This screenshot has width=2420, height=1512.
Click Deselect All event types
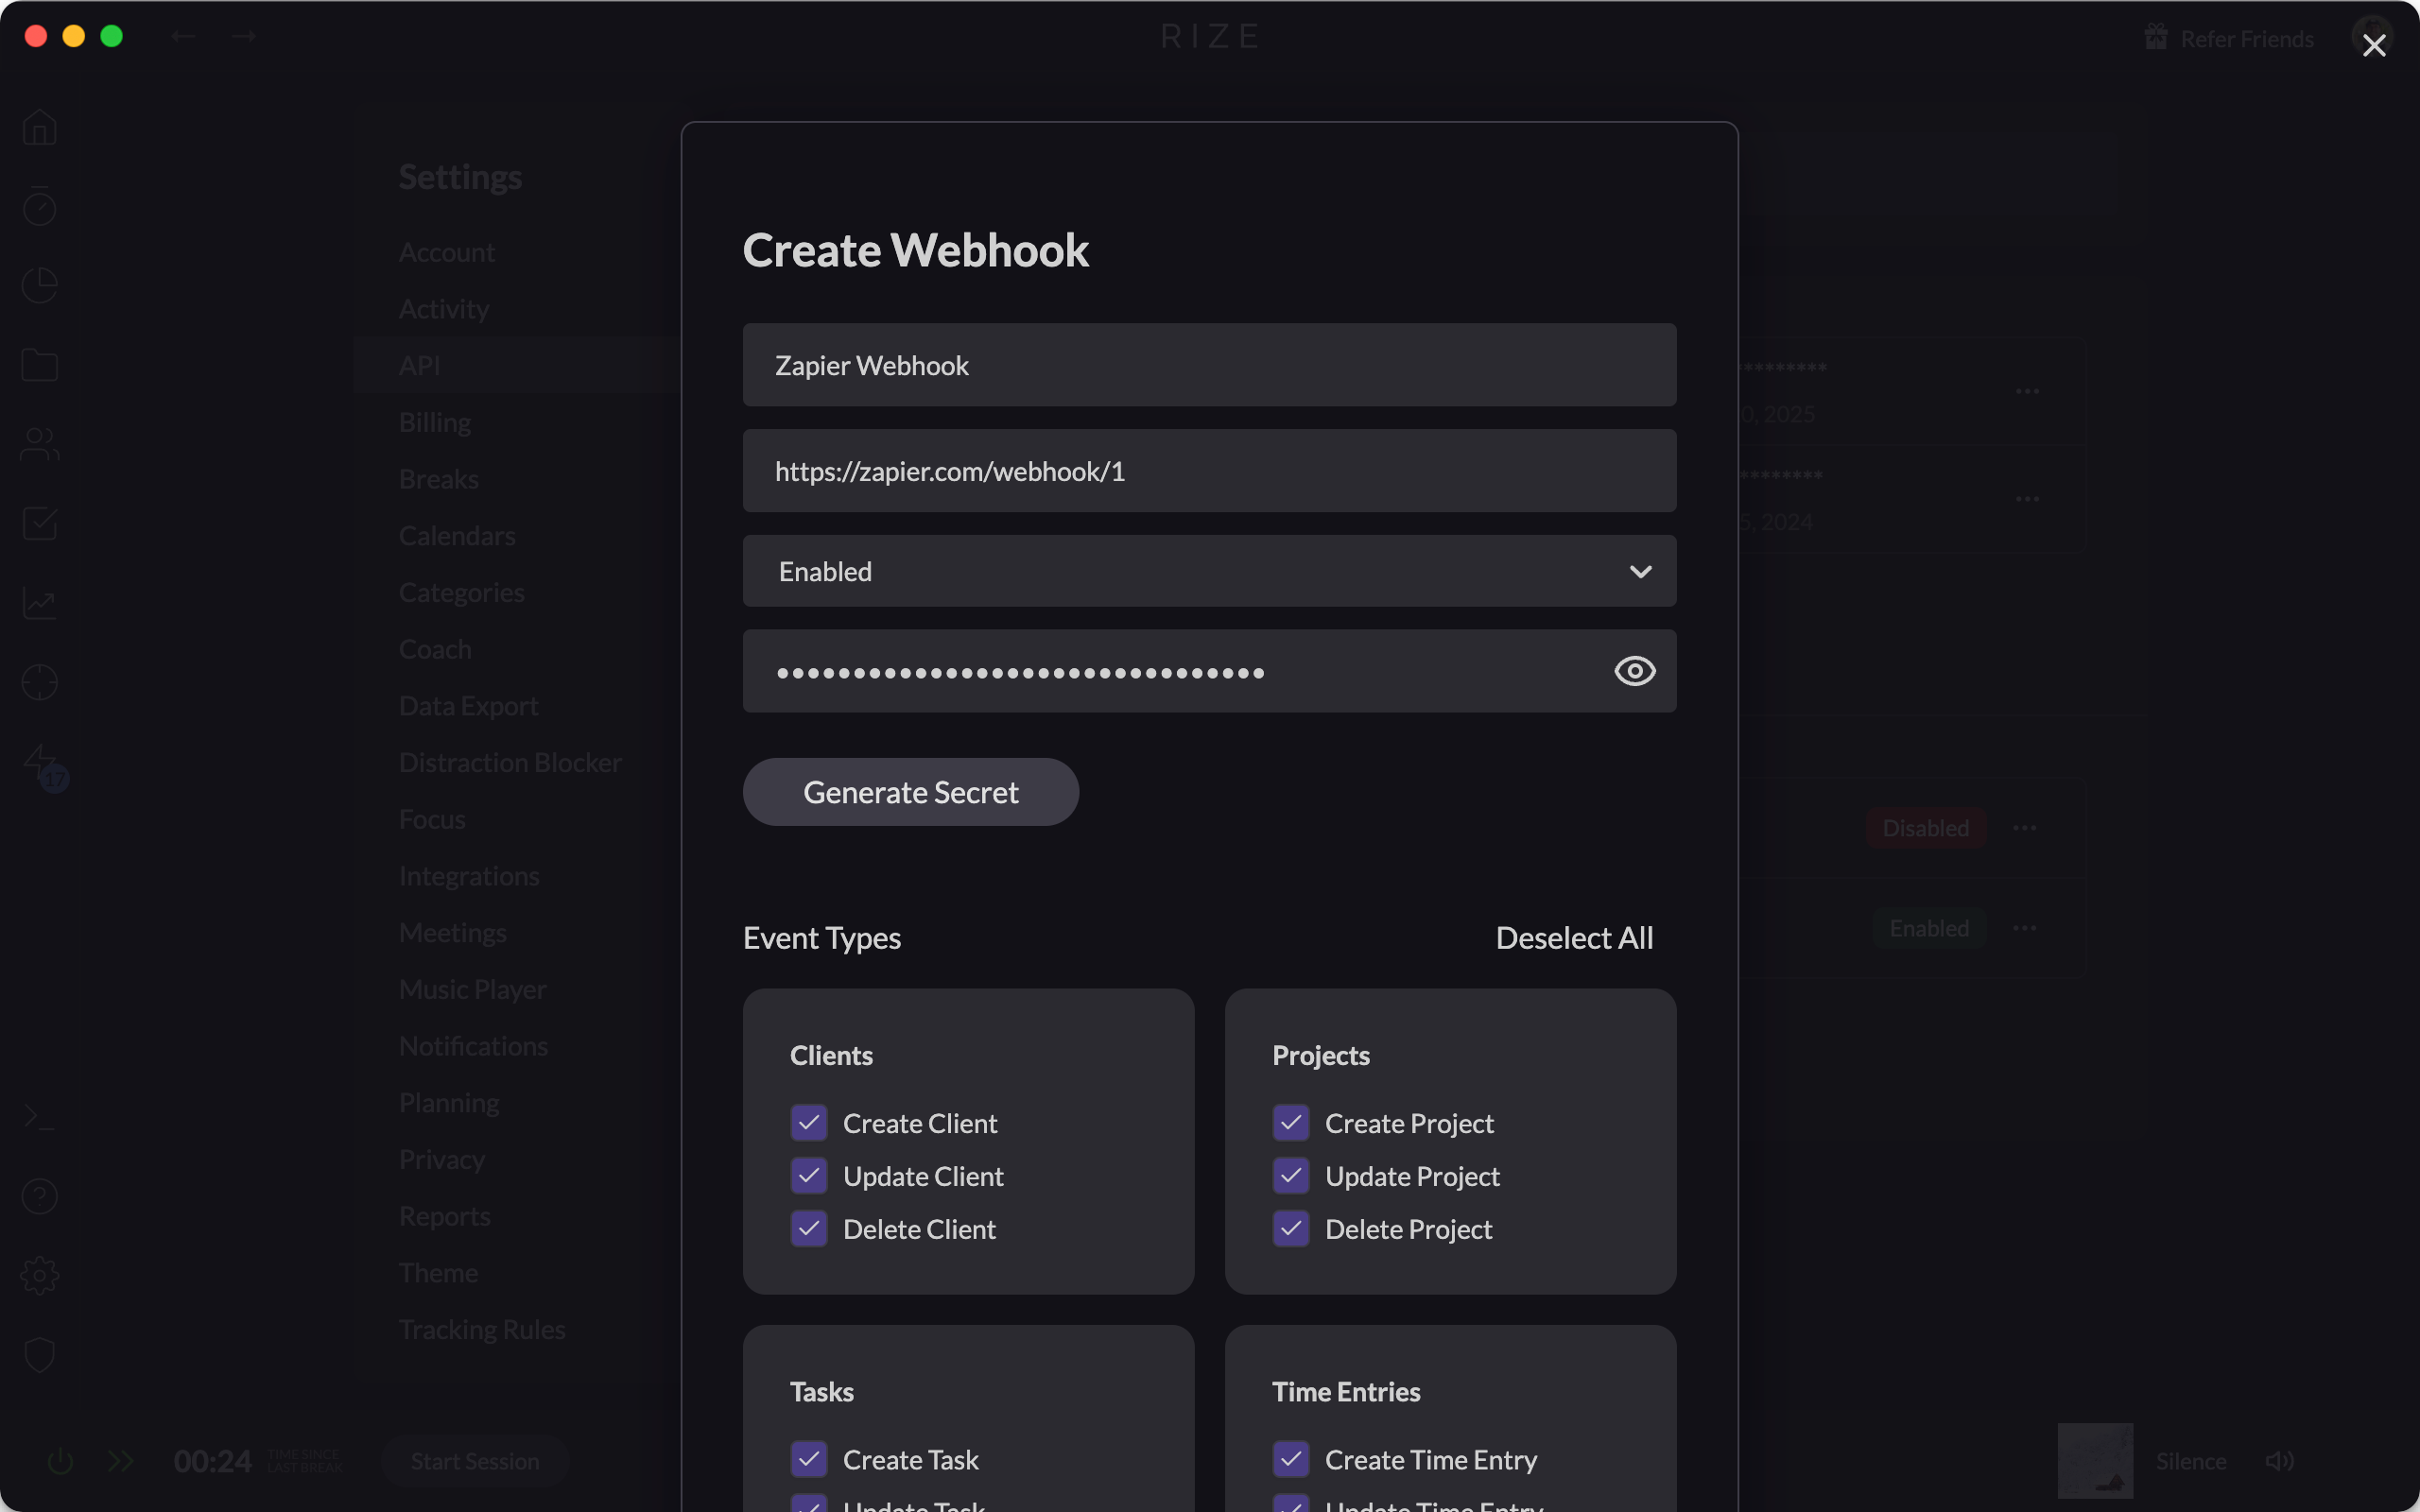tap(1574, 937)
